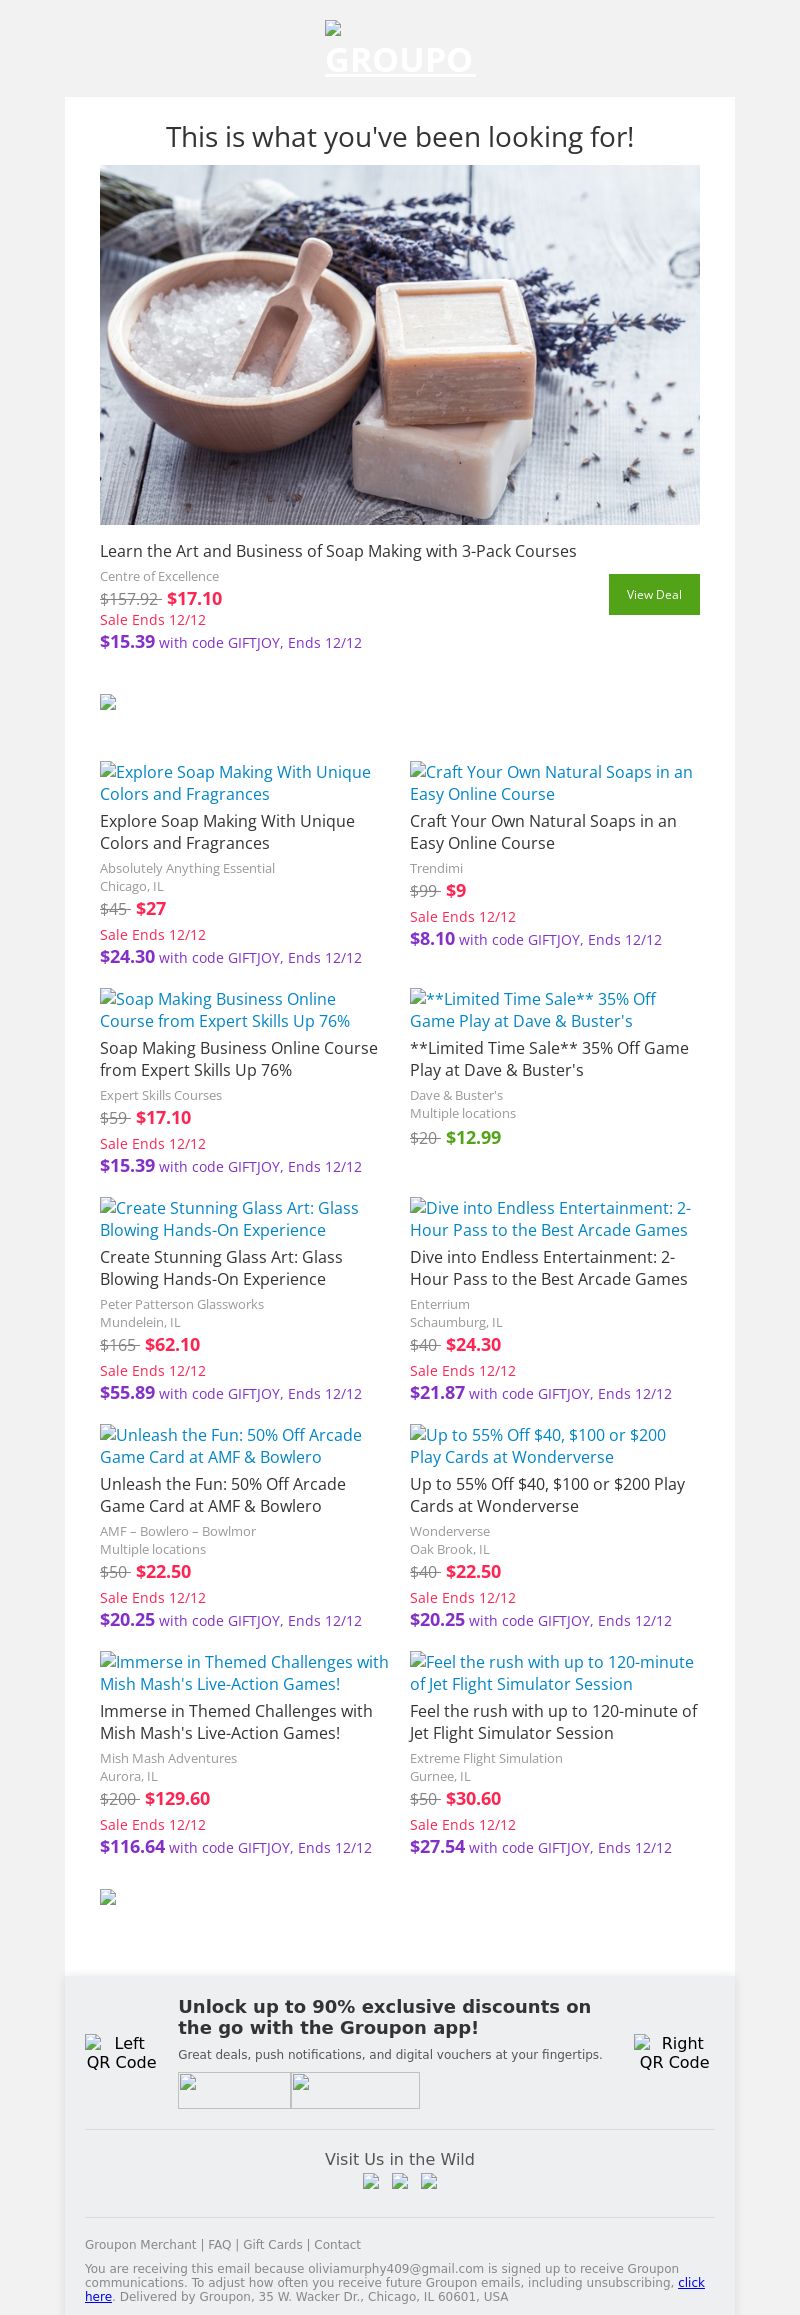This screenshot has height=2315, width=800.
Task: Open the blue Dave & Buster's image link
Action: (x=533, y=1010)
